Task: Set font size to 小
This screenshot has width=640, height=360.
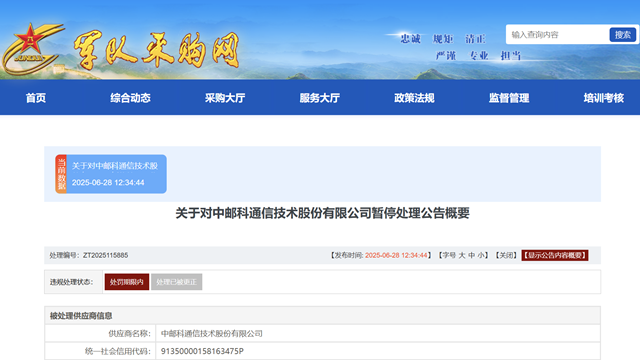Action: (481, 256)
